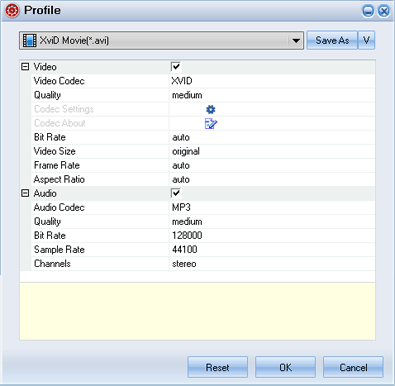Collapse the Video section

(25, 67)
